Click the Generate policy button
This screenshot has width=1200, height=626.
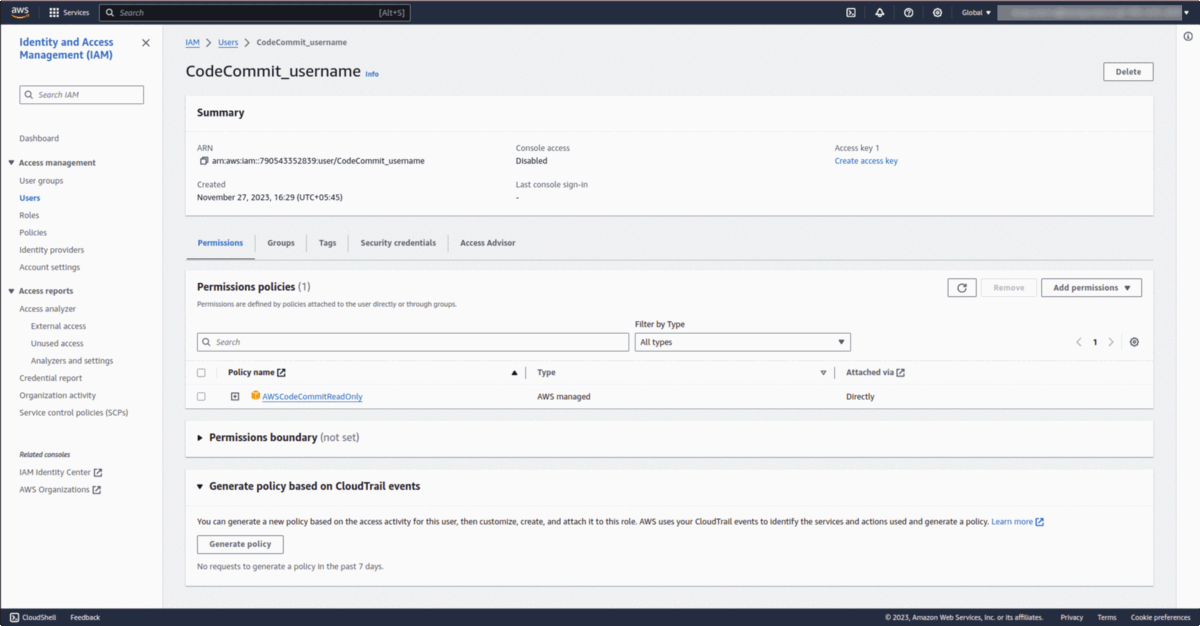pos(240,544)
